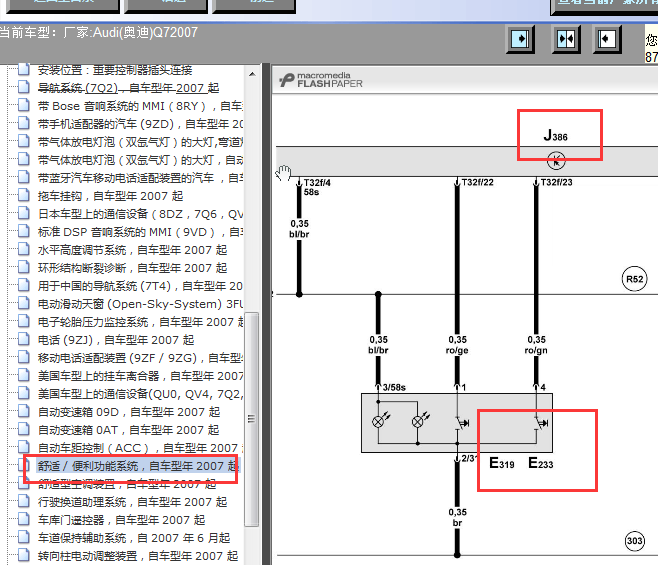658x565 pixels.
Task: Click the scroll-up arrow of the tree list
Action: click(252, 74)
